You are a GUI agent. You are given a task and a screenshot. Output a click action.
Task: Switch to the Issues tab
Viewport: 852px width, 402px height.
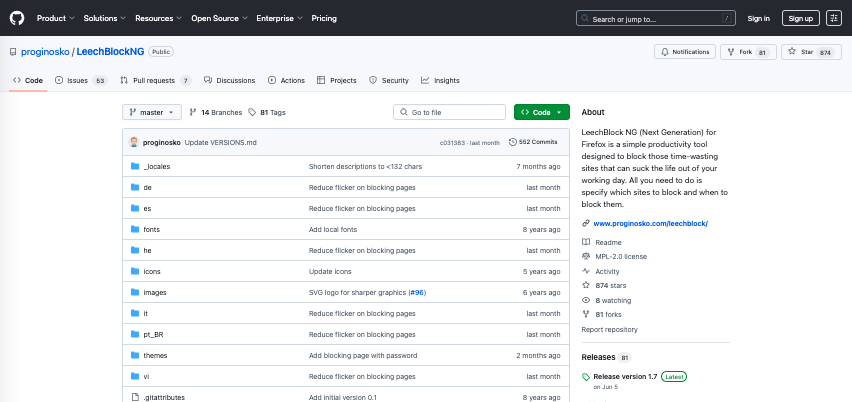(81, 80)
